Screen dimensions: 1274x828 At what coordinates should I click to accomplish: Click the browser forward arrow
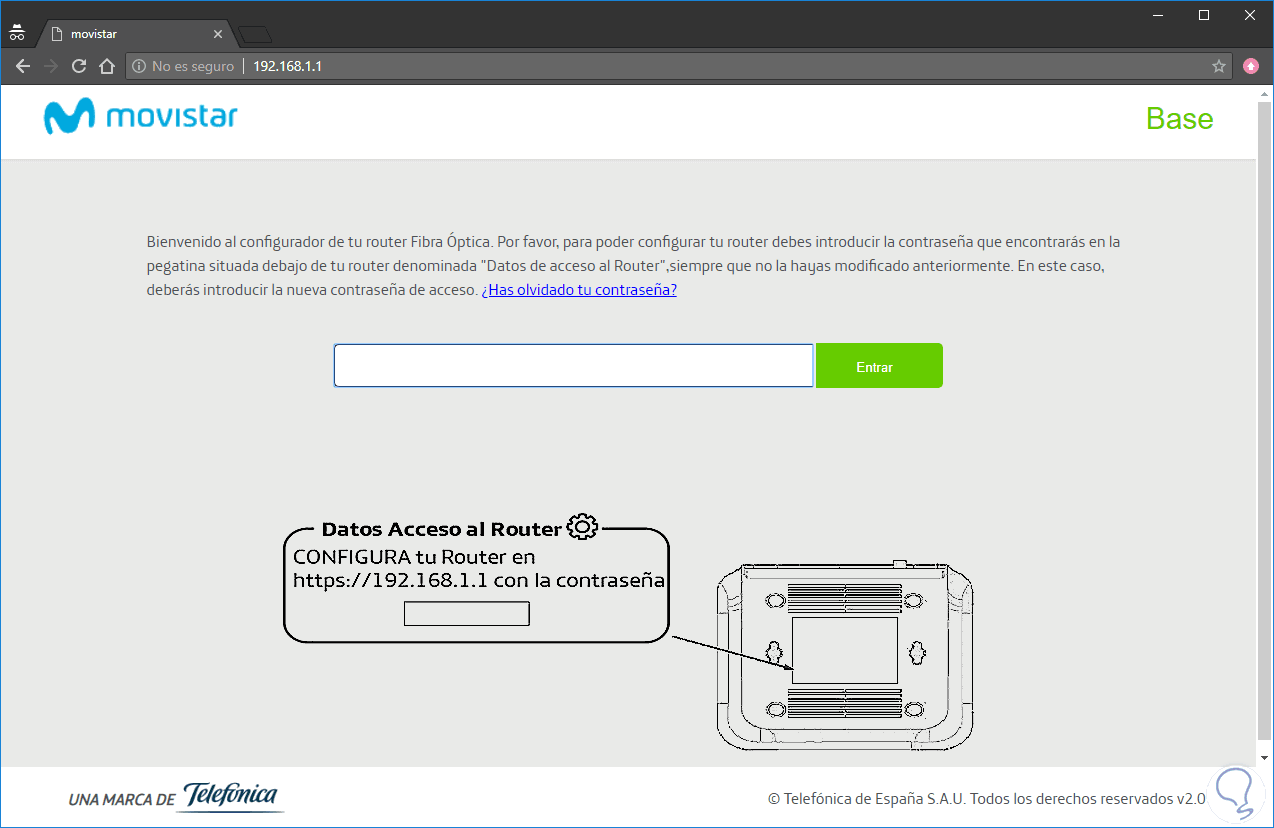(x=51, y=67)
